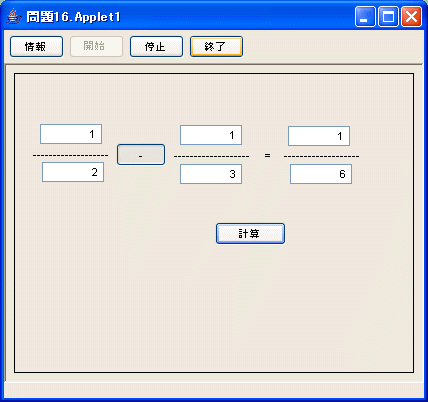
Task: Click the second fraction's numerator field
Action: [x=211, y=135]
